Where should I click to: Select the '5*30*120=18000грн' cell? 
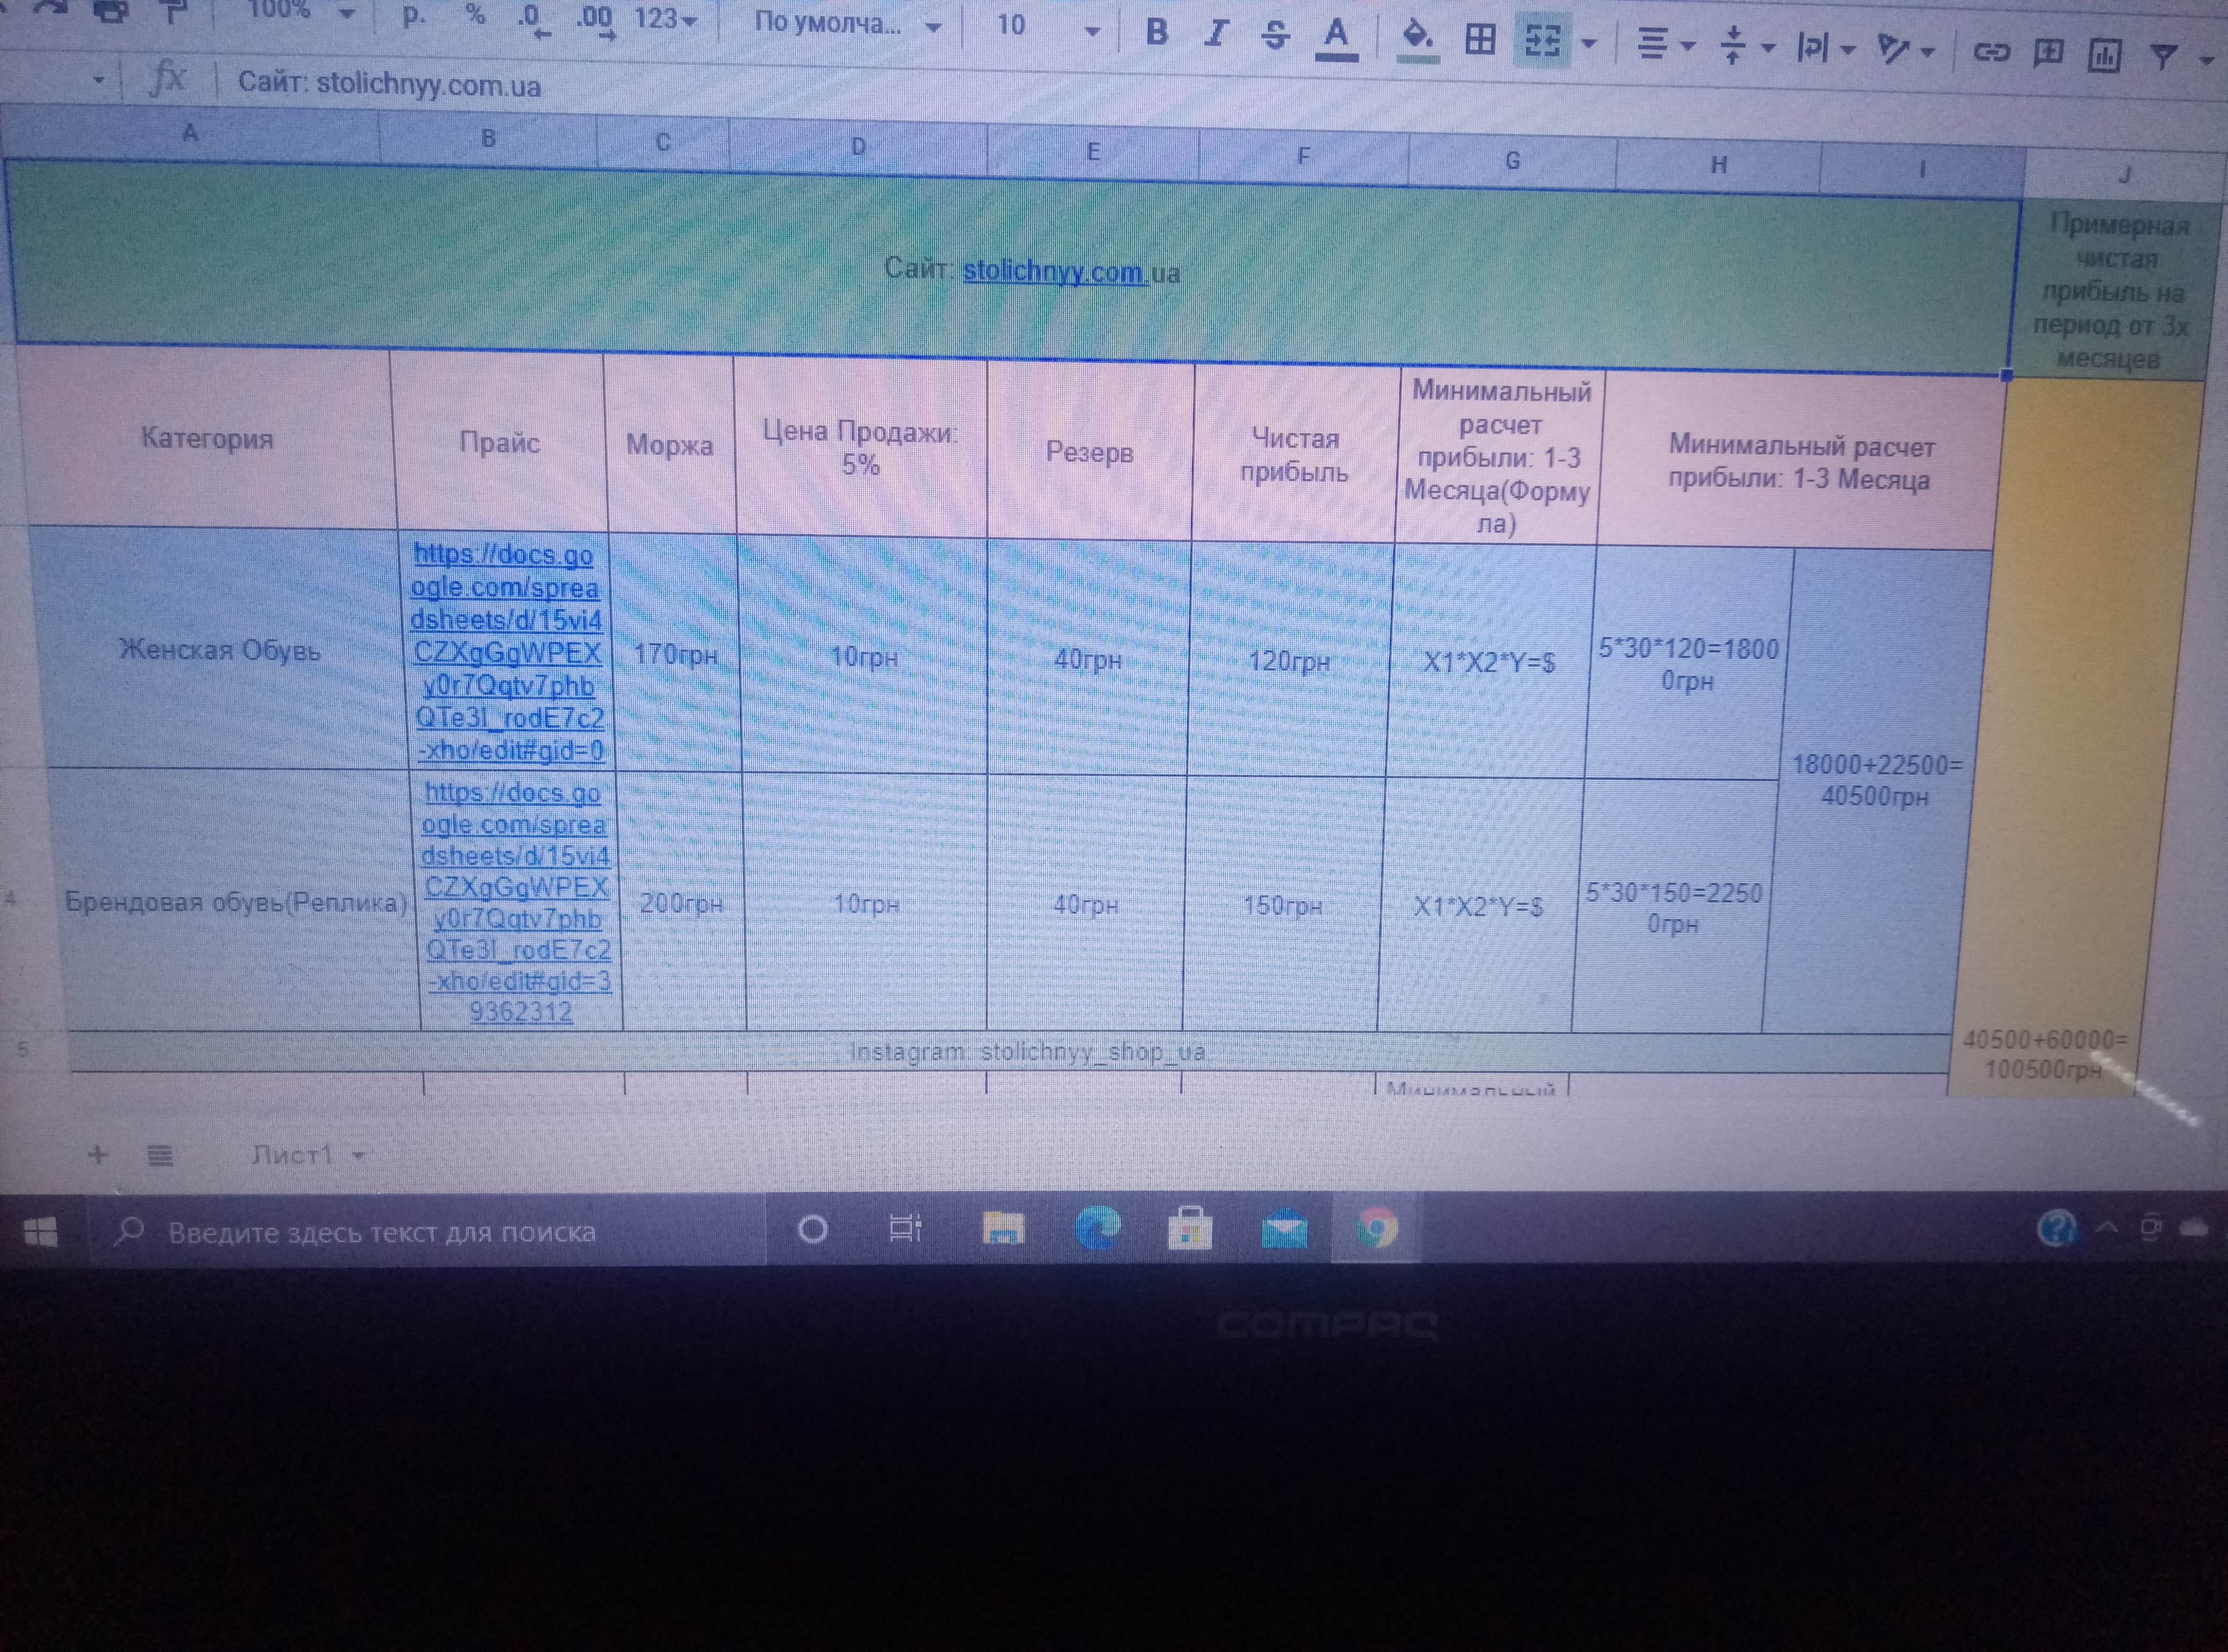(x=1689, y=664)
